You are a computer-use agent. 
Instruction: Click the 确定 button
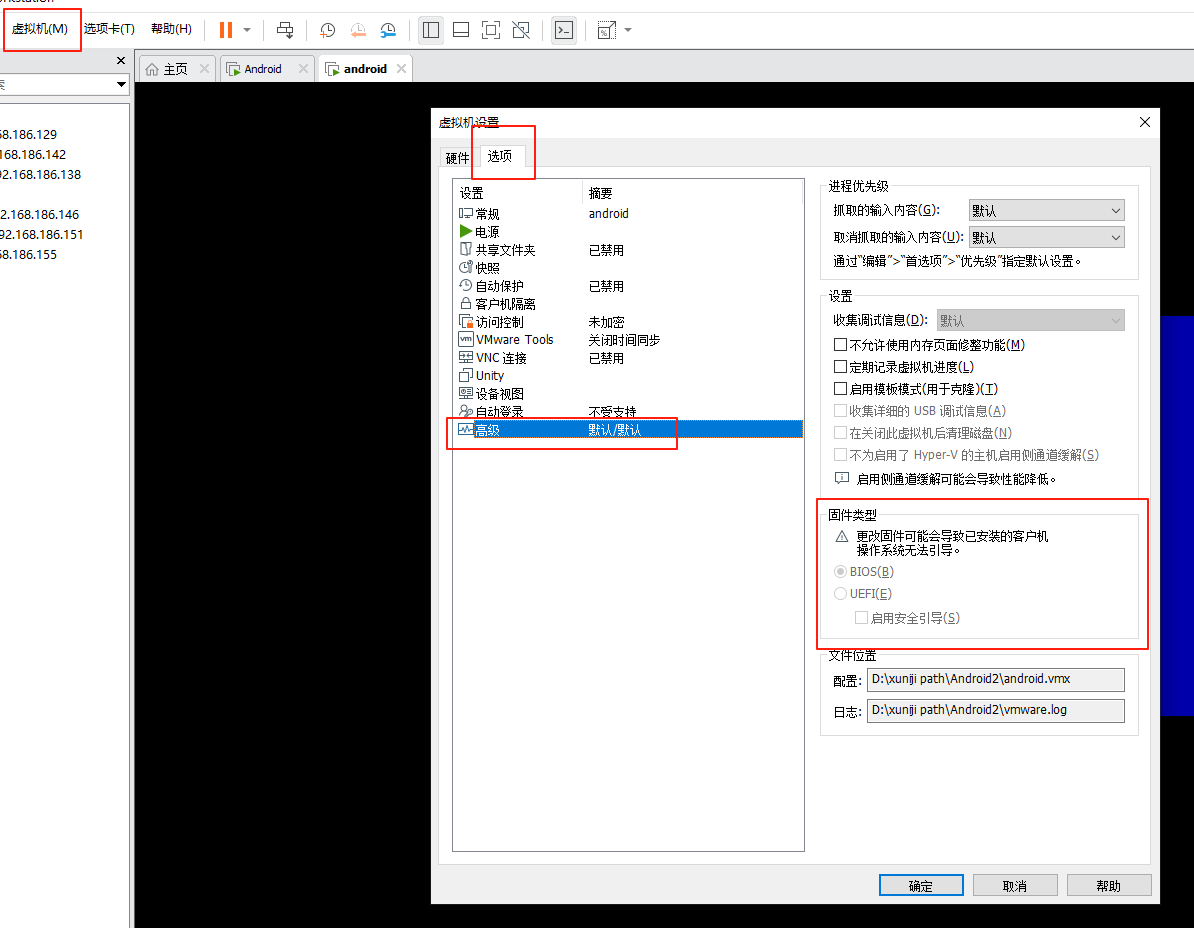[921, 885]
